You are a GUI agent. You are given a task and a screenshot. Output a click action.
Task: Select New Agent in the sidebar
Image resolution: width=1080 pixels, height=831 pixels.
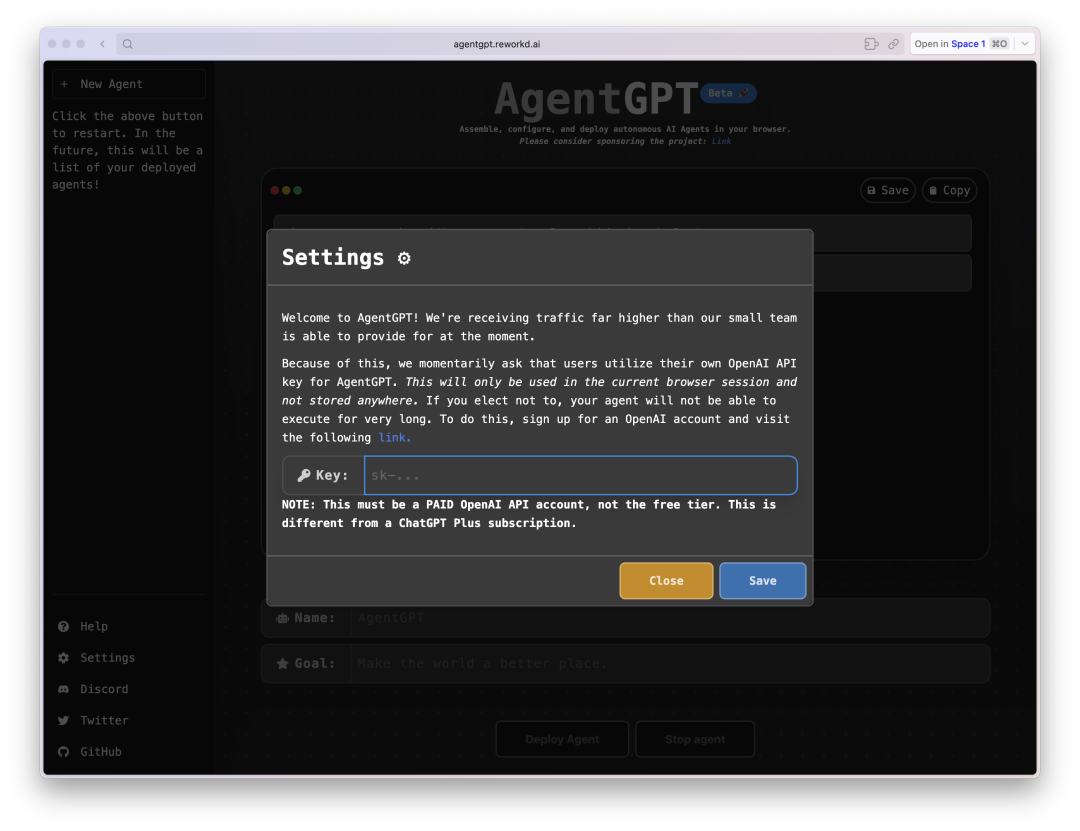coord(111,85)
